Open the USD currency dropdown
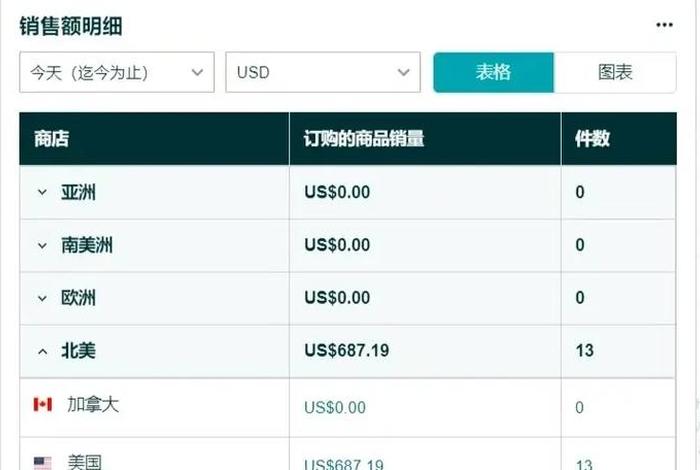The image size is (700, 470). click(323, 72)
